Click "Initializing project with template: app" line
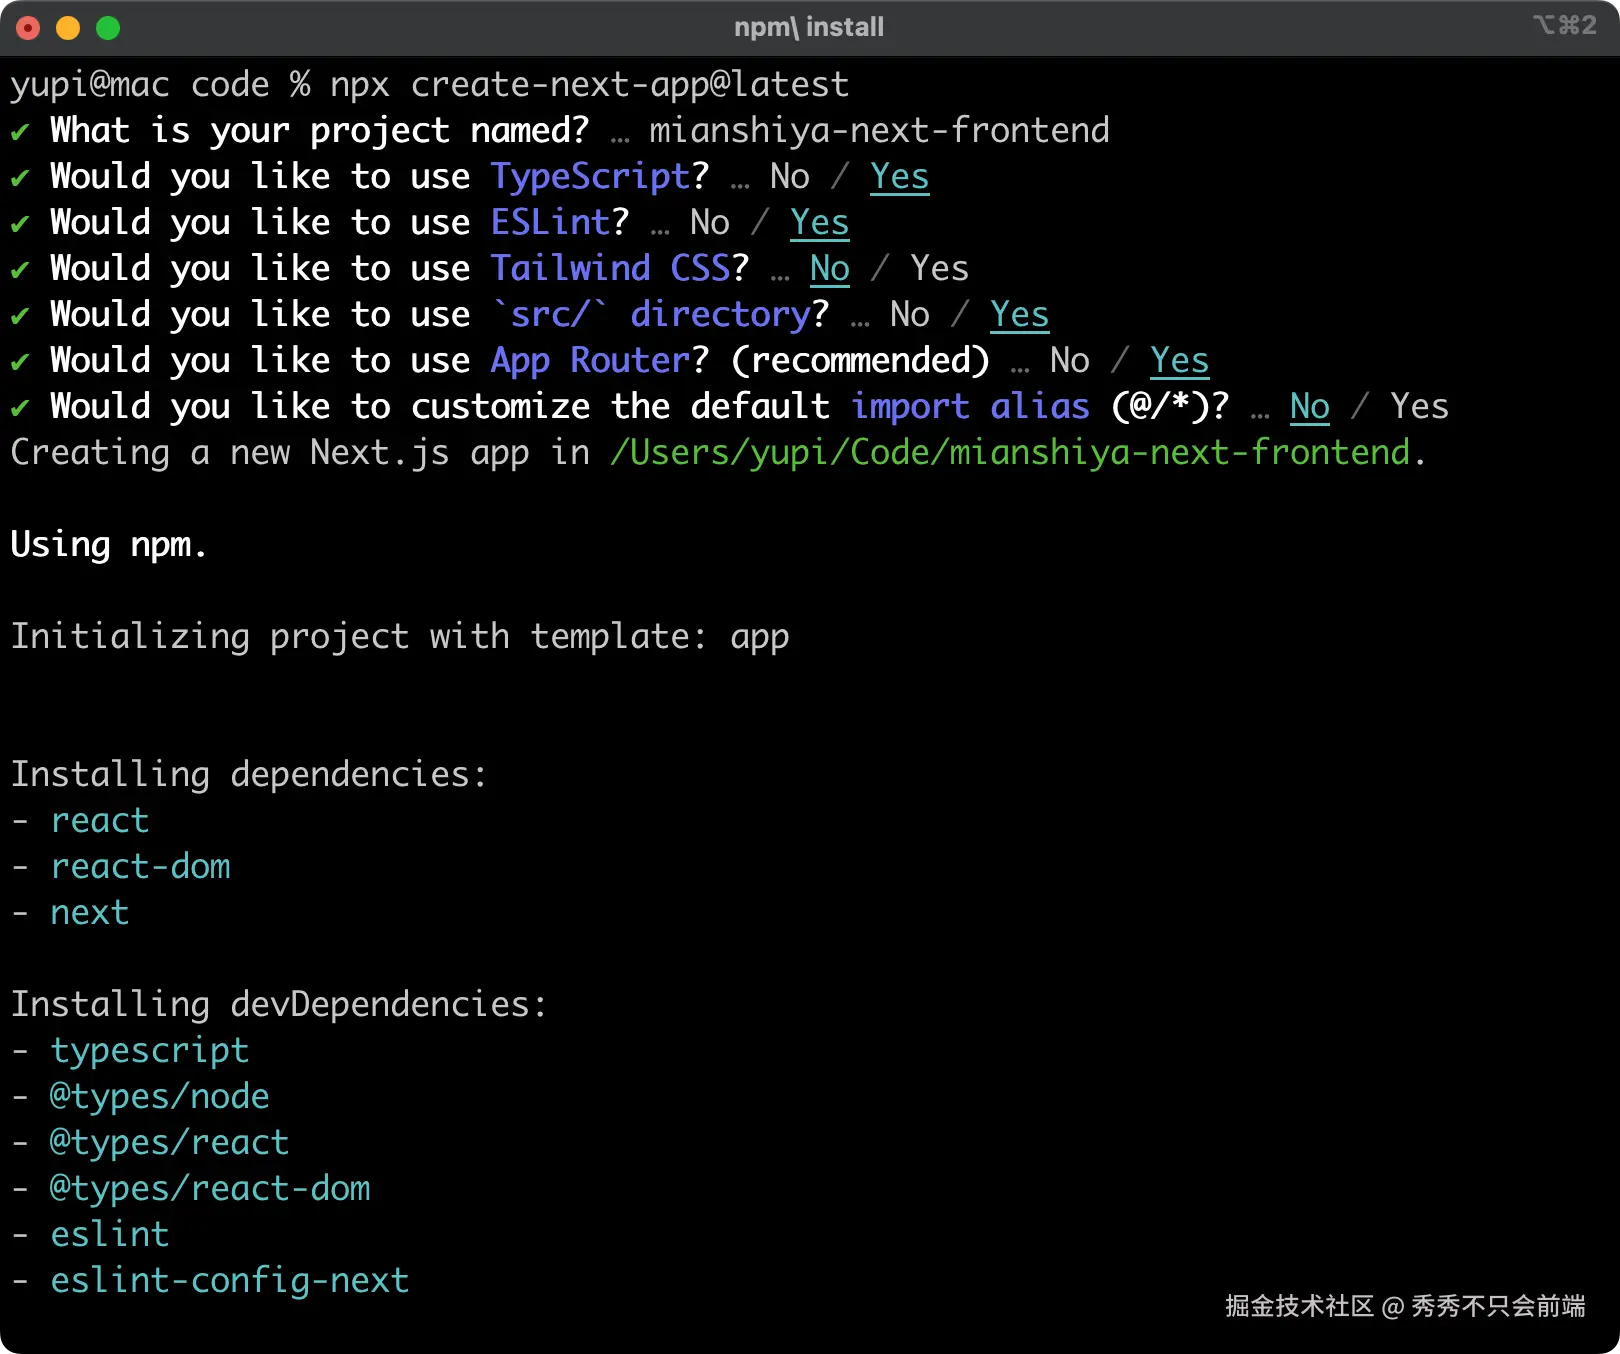Viewport: 1620px width, 1354px height. [400, 637]
